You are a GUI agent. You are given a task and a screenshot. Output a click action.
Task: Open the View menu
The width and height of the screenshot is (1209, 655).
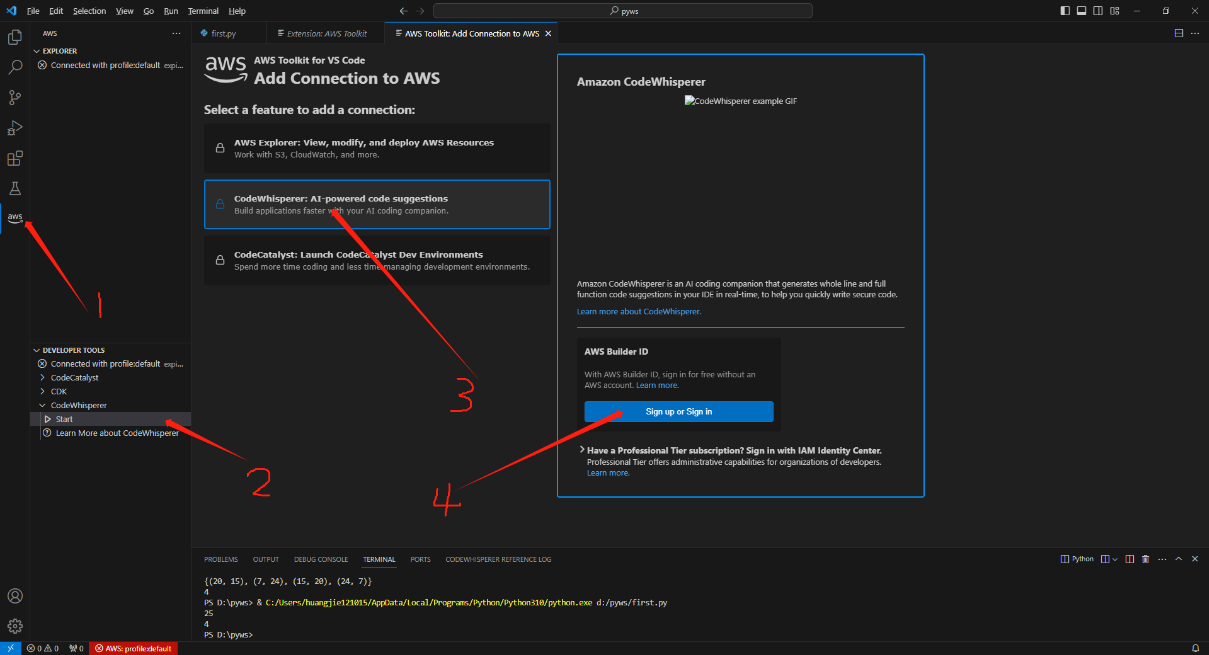(124, 11)
